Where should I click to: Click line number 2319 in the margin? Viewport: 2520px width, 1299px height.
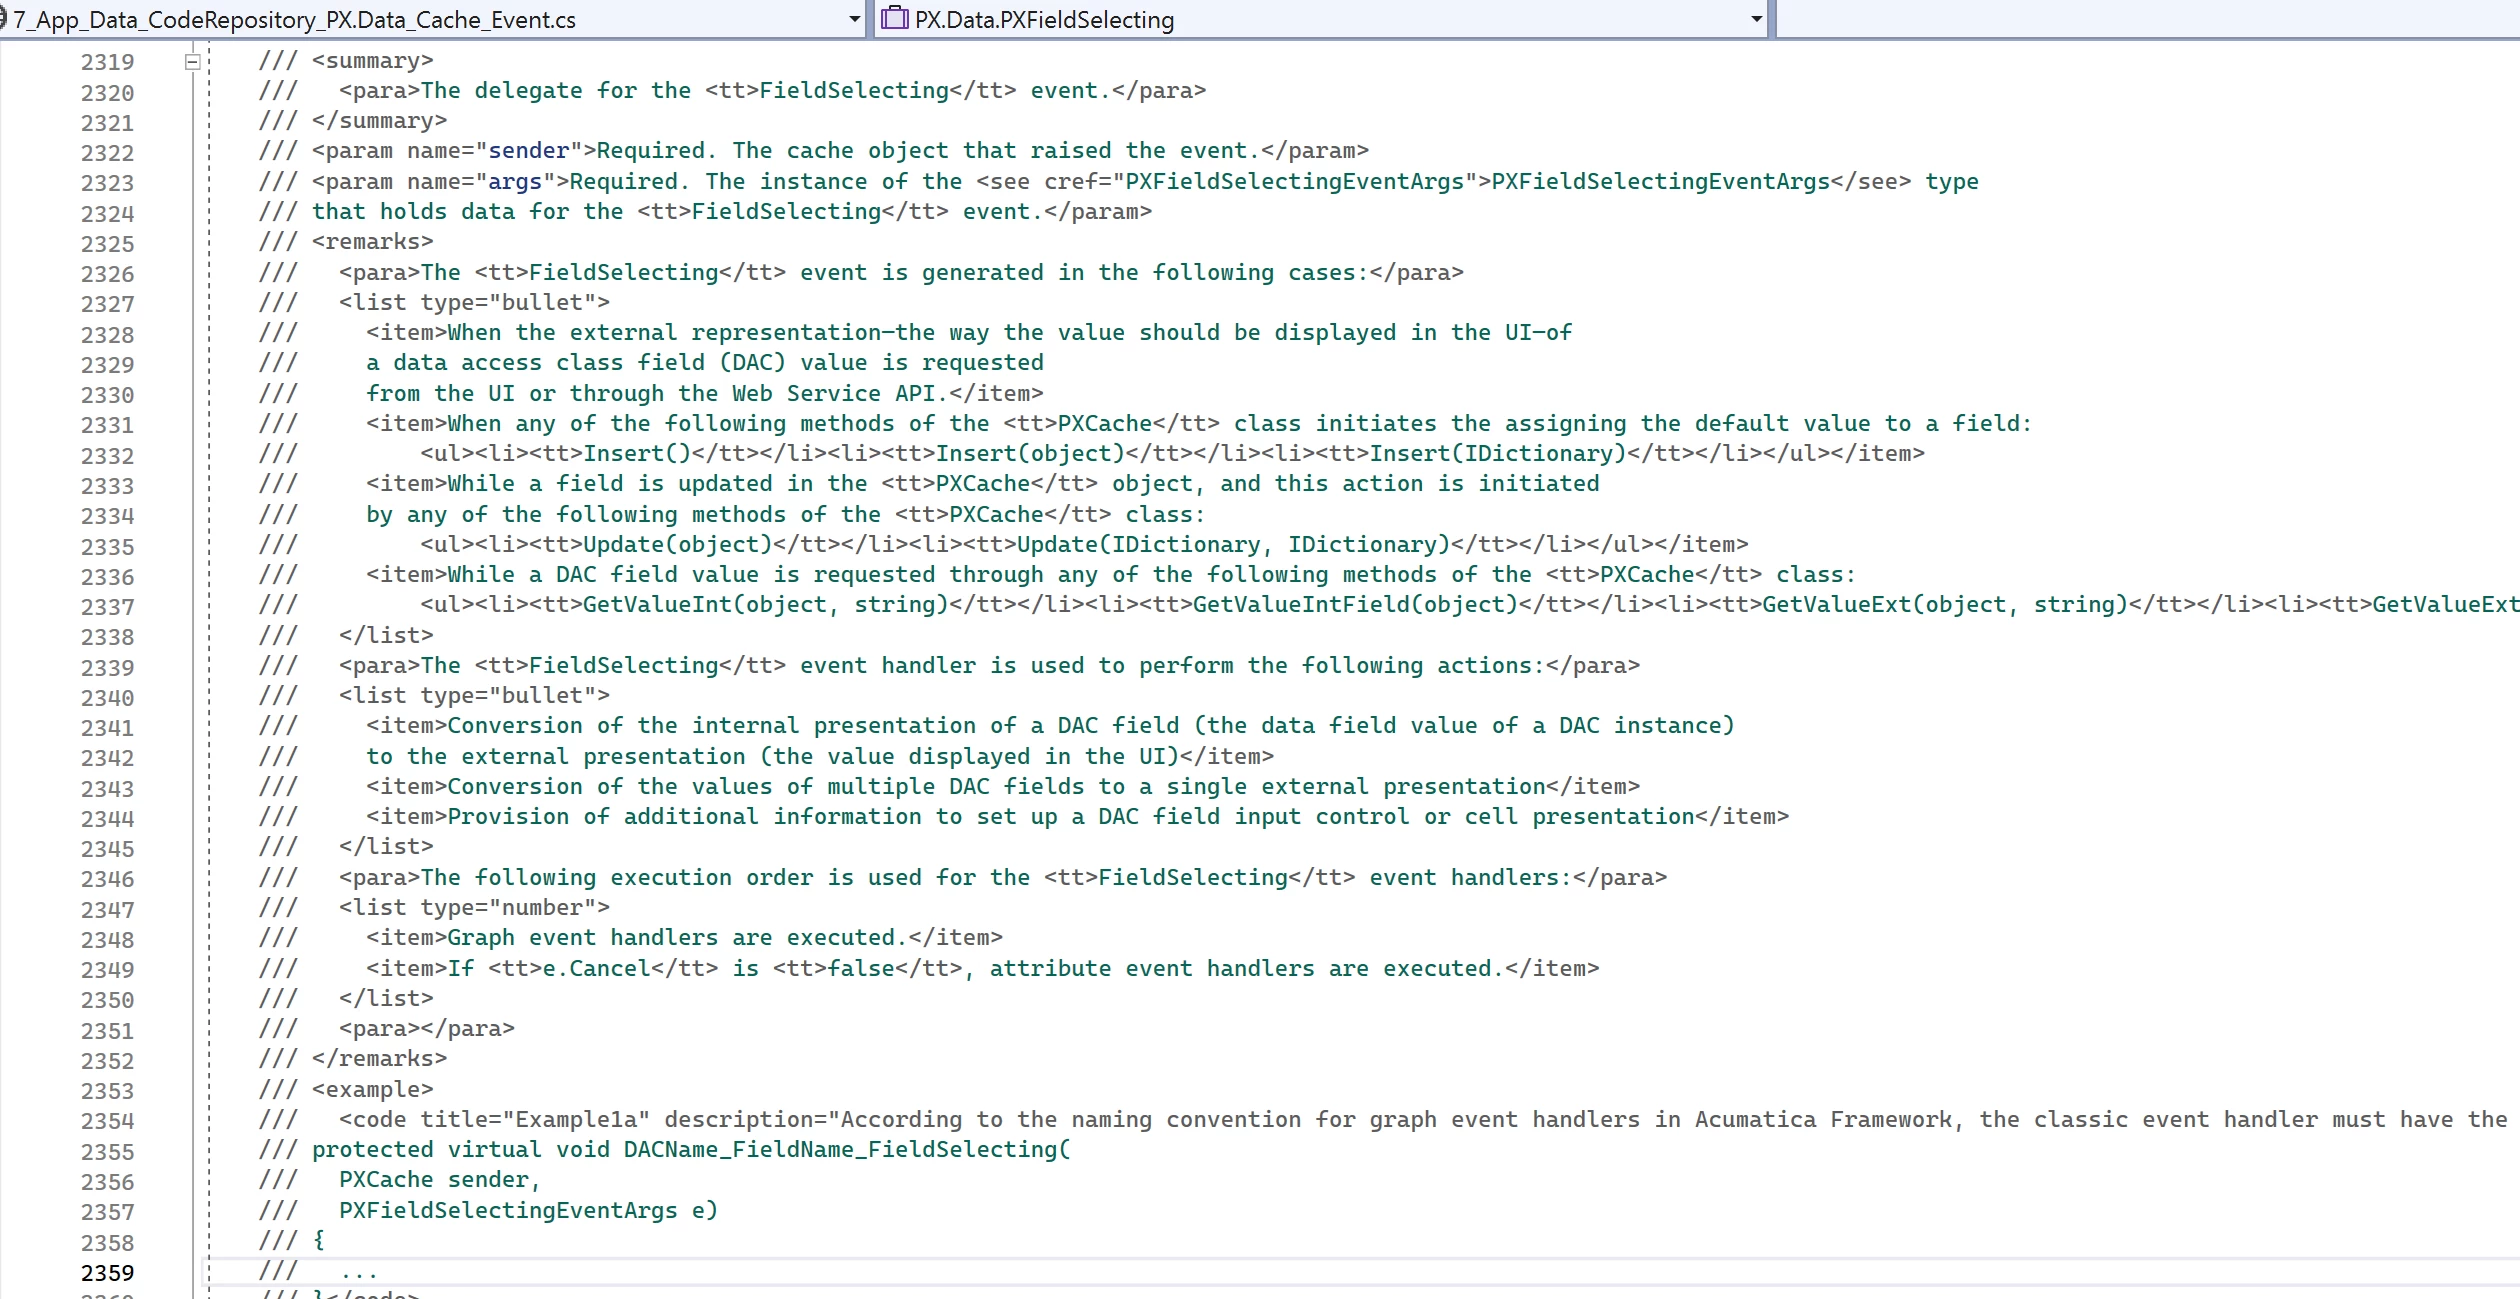pyautogui.click(x=107, y=62)
